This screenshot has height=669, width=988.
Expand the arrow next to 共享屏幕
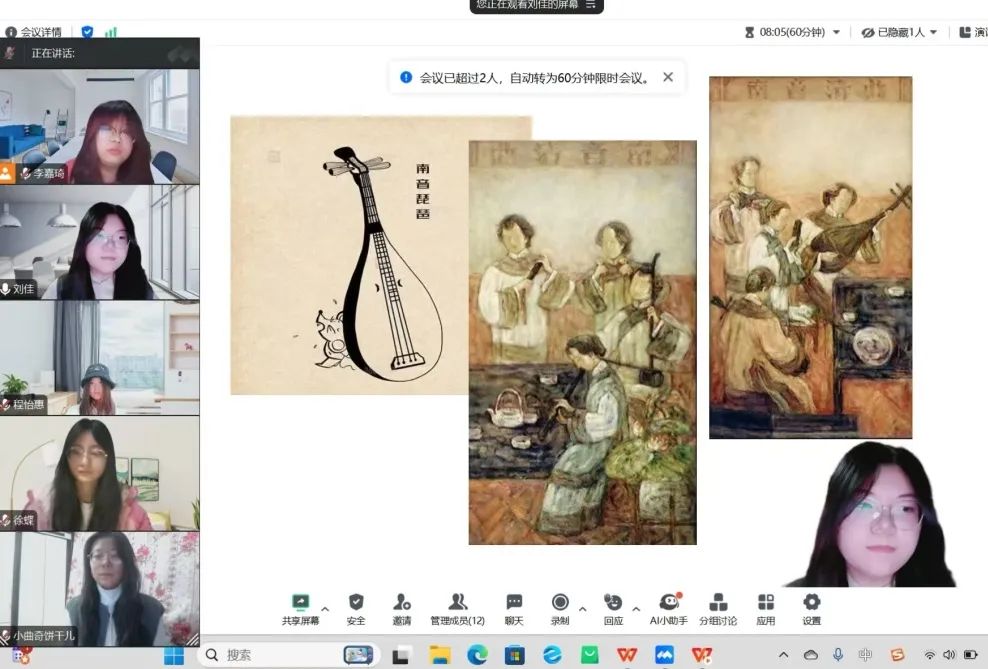[x=324, y=607]
